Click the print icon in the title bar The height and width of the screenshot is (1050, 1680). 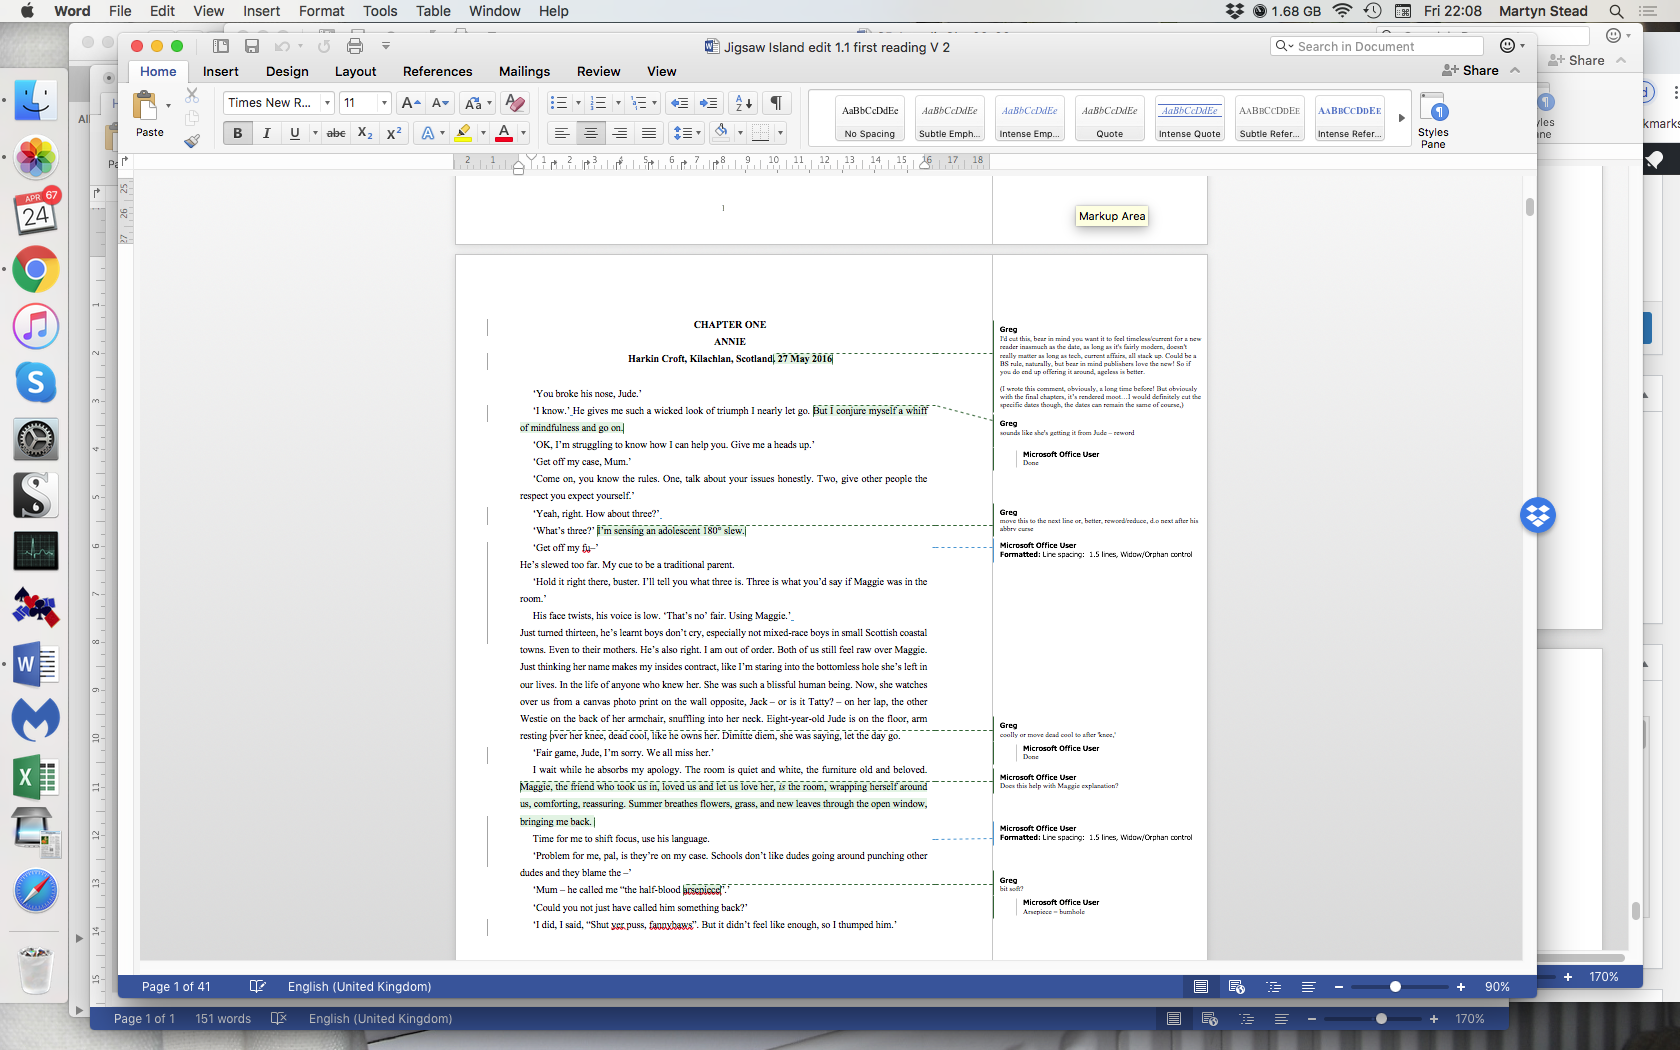(x=355, y=46)
